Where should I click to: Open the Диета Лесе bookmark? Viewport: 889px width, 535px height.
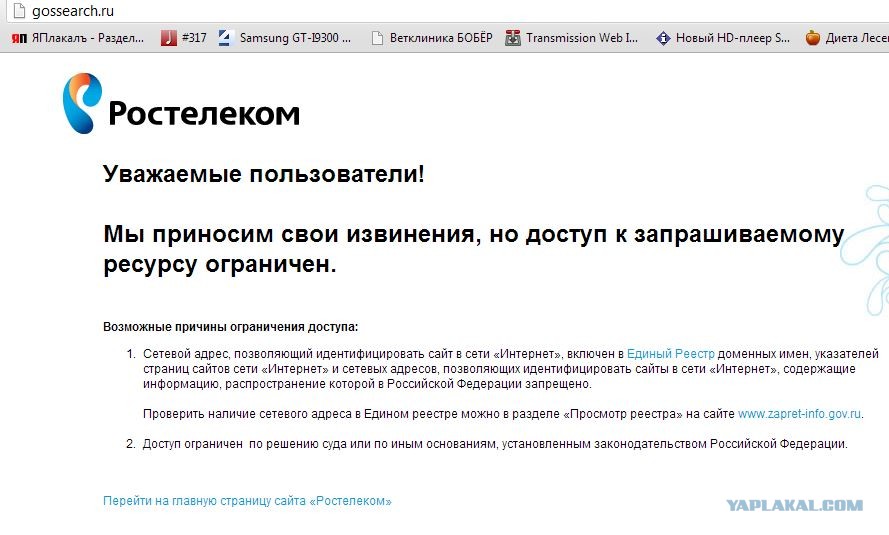tap(857, 38)
